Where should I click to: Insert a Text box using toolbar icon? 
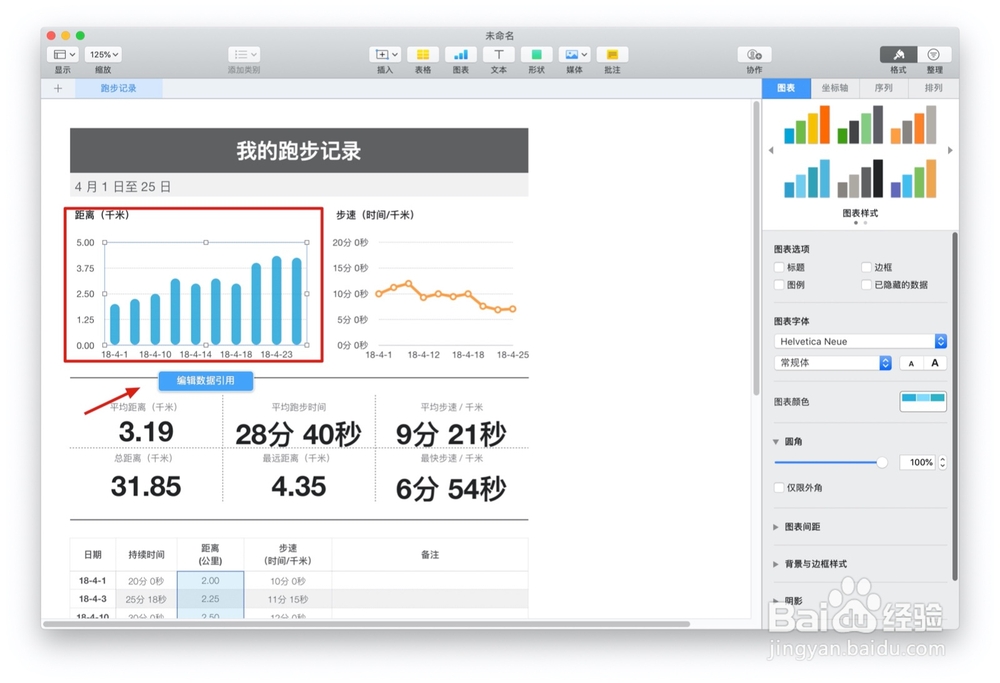coord(497,55)
